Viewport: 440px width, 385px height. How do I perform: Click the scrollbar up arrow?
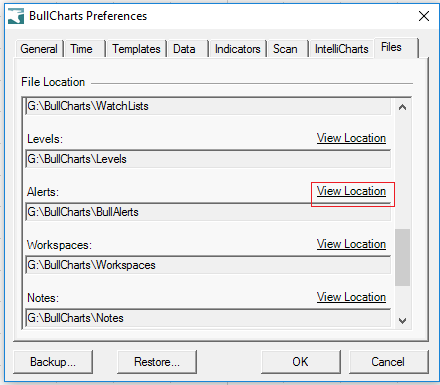[x=402, y=107]
